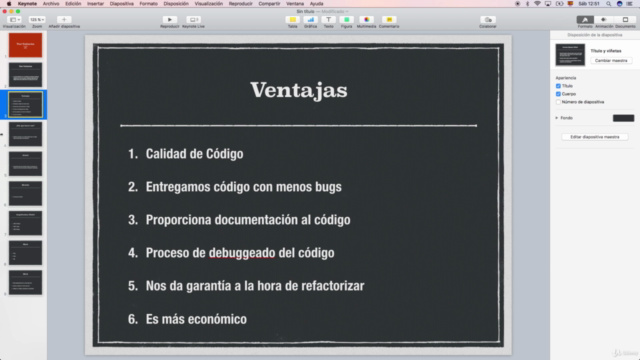The image size is (640, 360).
Task: Toggle the Cuerpo checkbox
Action: click(558, 94)
